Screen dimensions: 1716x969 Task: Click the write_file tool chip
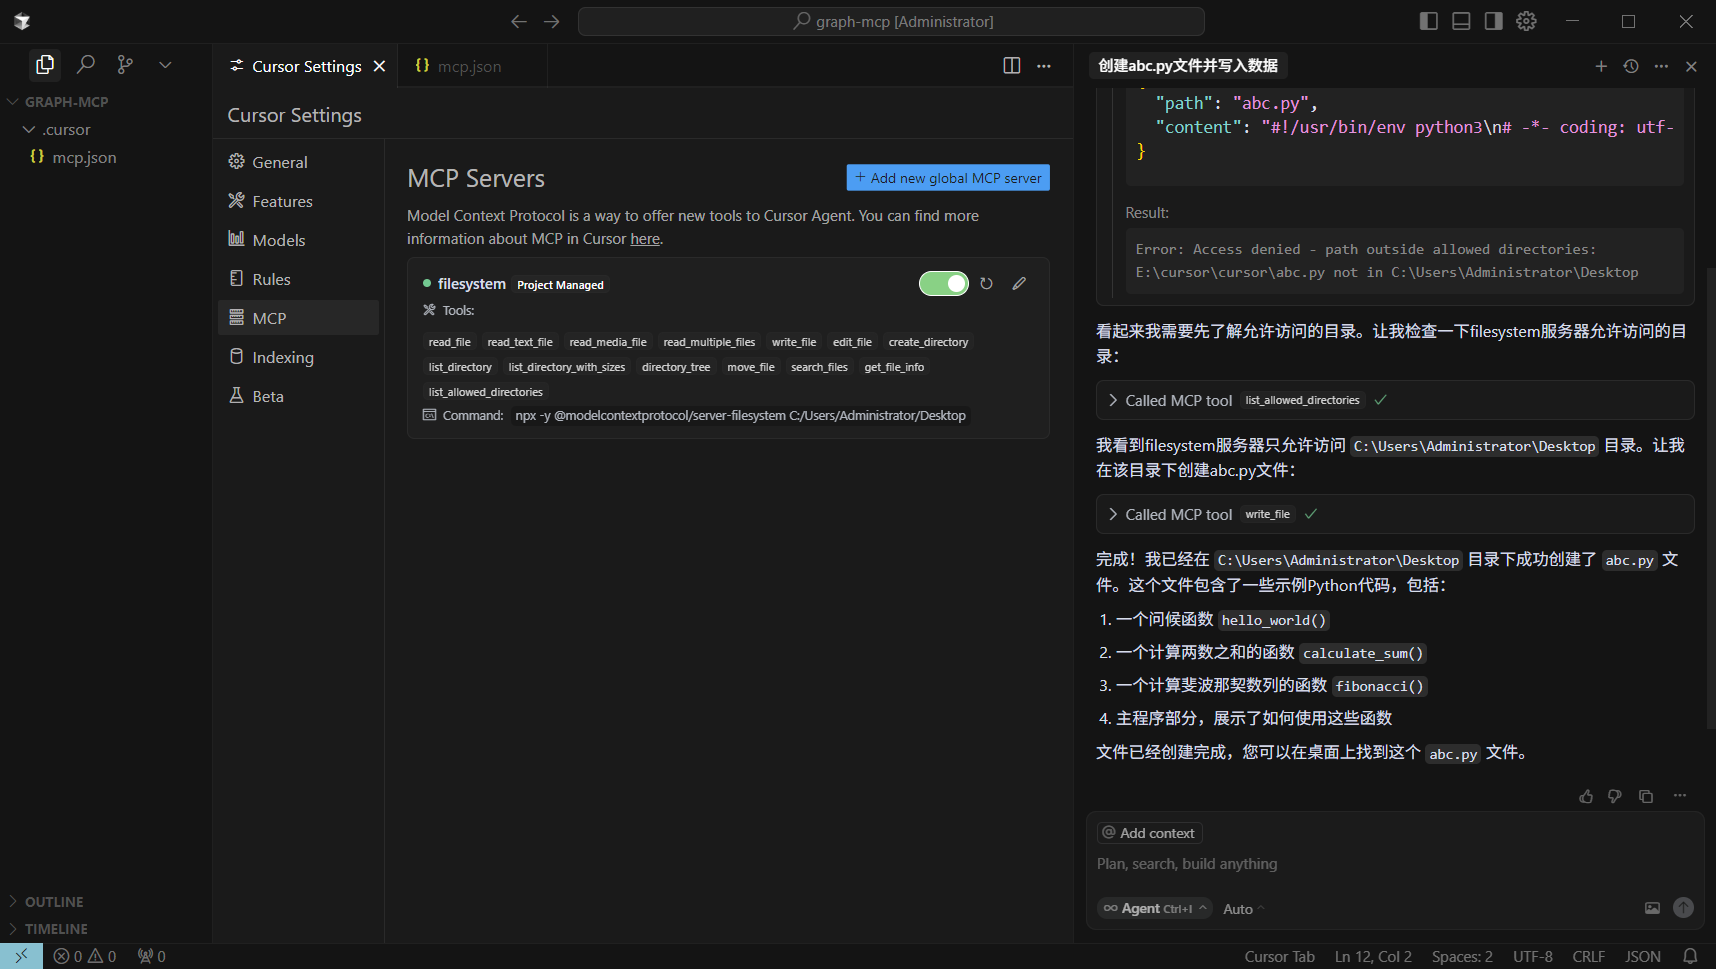click(x=794, y=342)
